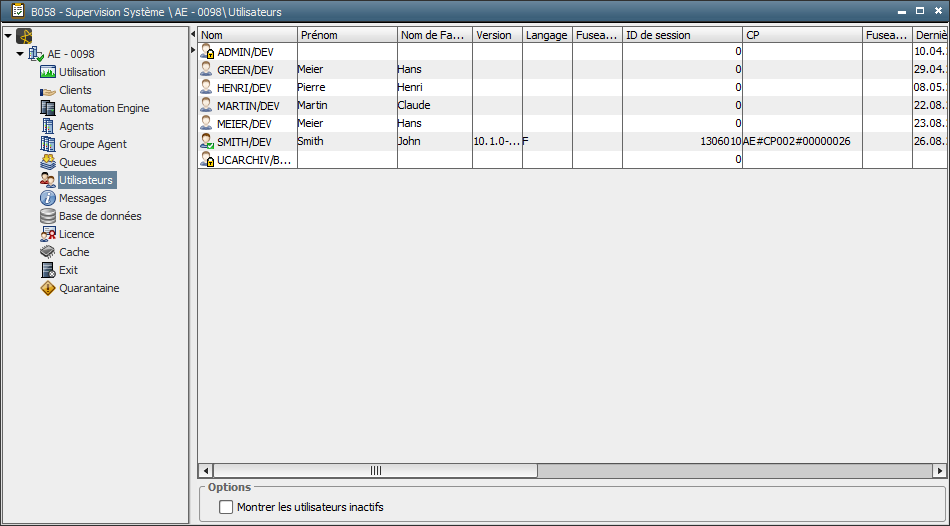Click the horizontal scrollbar right arrow
The image size is (950, 526).
pos(939,470)
